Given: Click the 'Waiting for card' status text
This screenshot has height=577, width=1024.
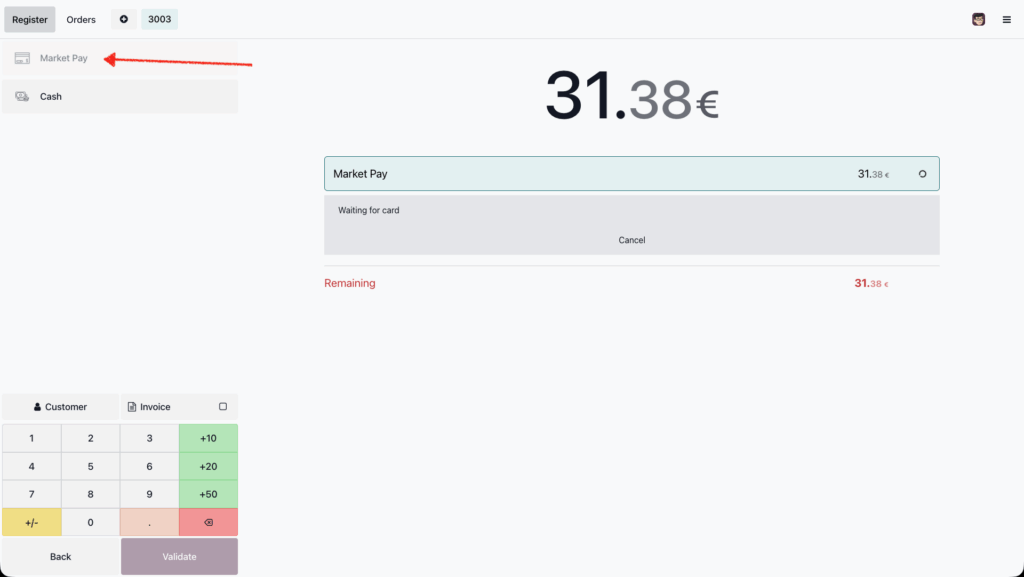Looking at the screenshot, I should [369, 210].
